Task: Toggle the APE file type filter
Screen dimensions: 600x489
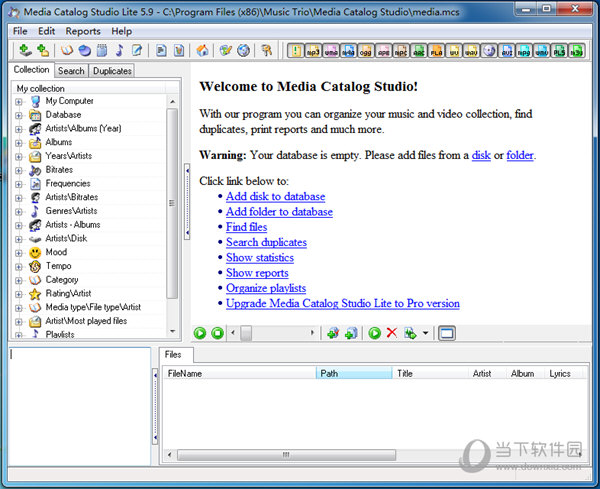Action: (x=383, y=51)
